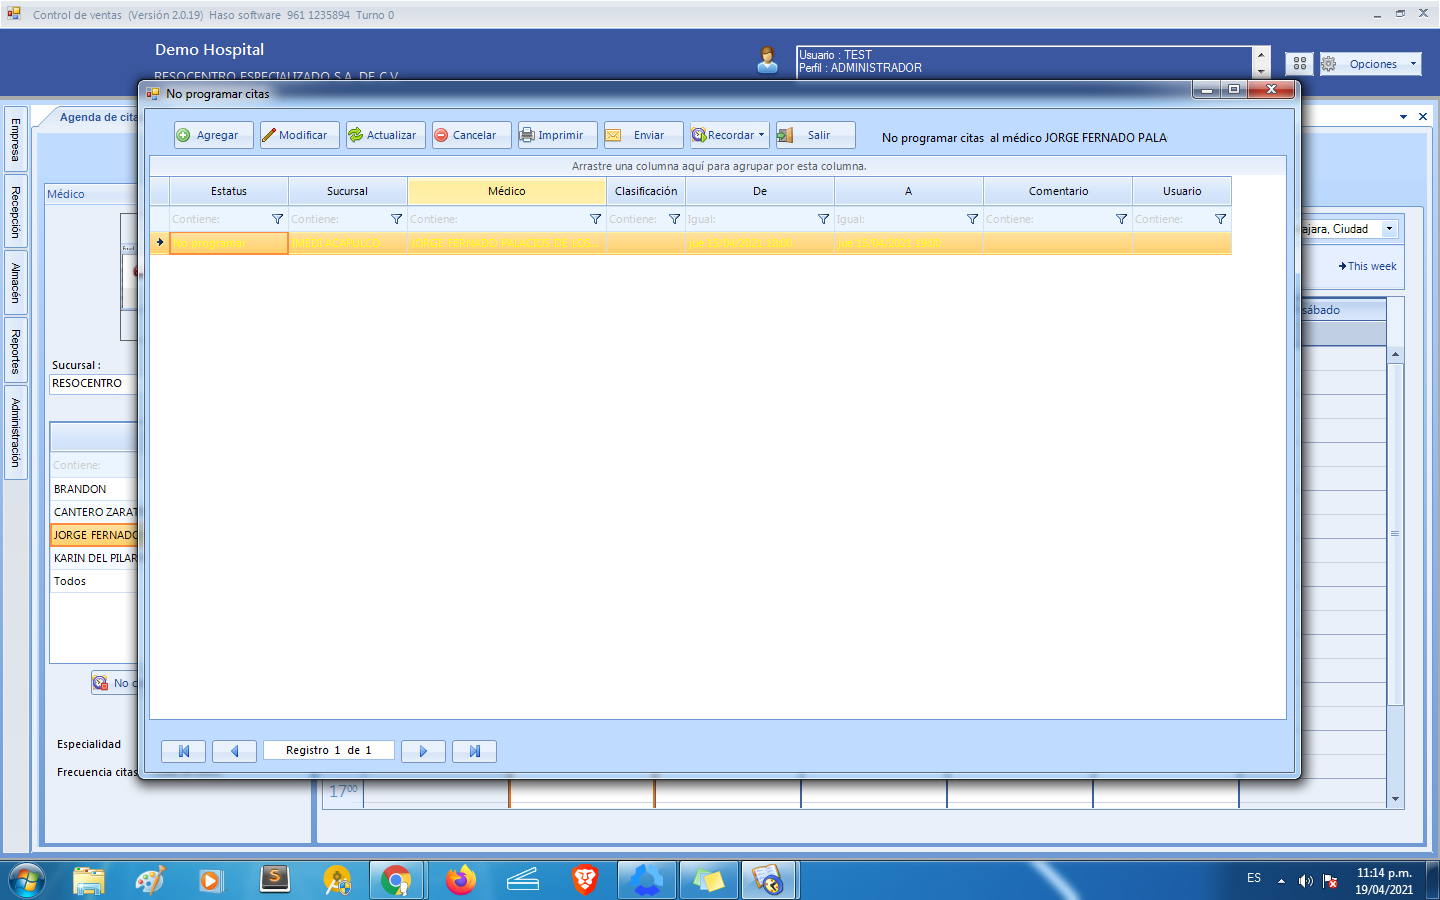Switch to the Agenda de citas tab
The image size is (1440, 900).
(x=97, y=117)
